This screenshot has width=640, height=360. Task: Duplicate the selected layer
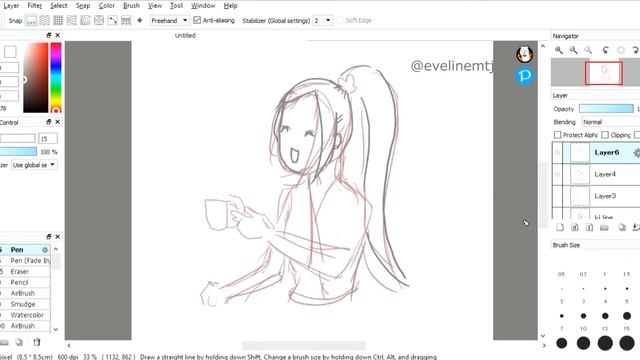pyautogui.click(x=622, y=227)
